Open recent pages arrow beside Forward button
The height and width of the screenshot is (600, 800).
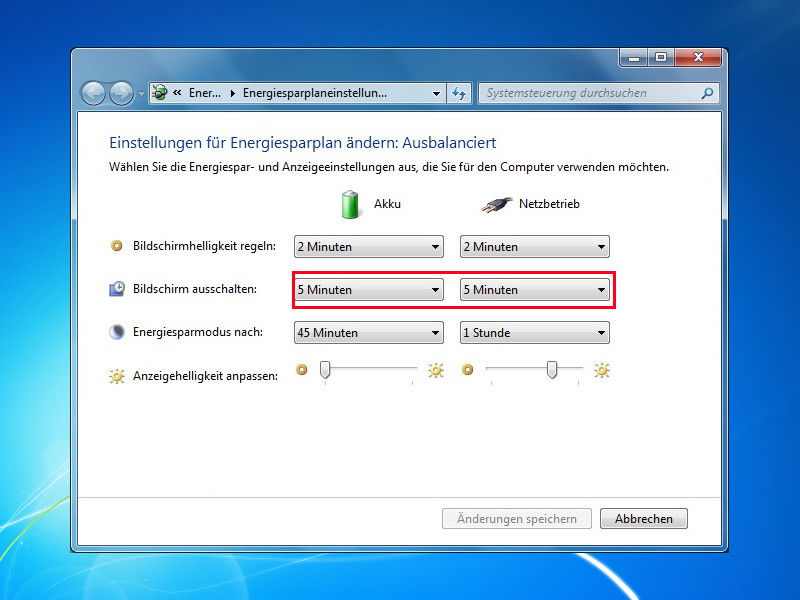[141, 94]
